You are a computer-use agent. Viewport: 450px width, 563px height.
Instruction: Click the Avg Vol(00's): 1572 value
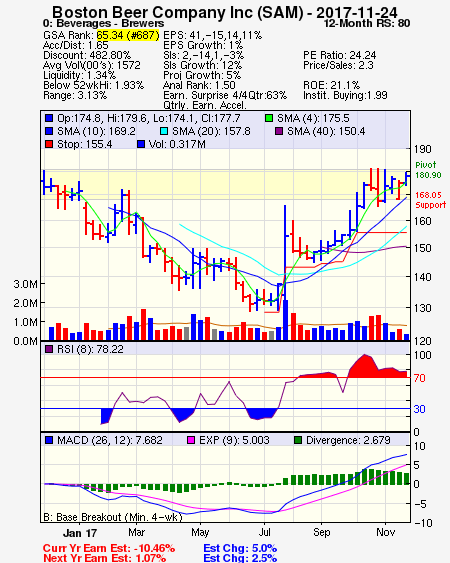(x=92, y=65)
